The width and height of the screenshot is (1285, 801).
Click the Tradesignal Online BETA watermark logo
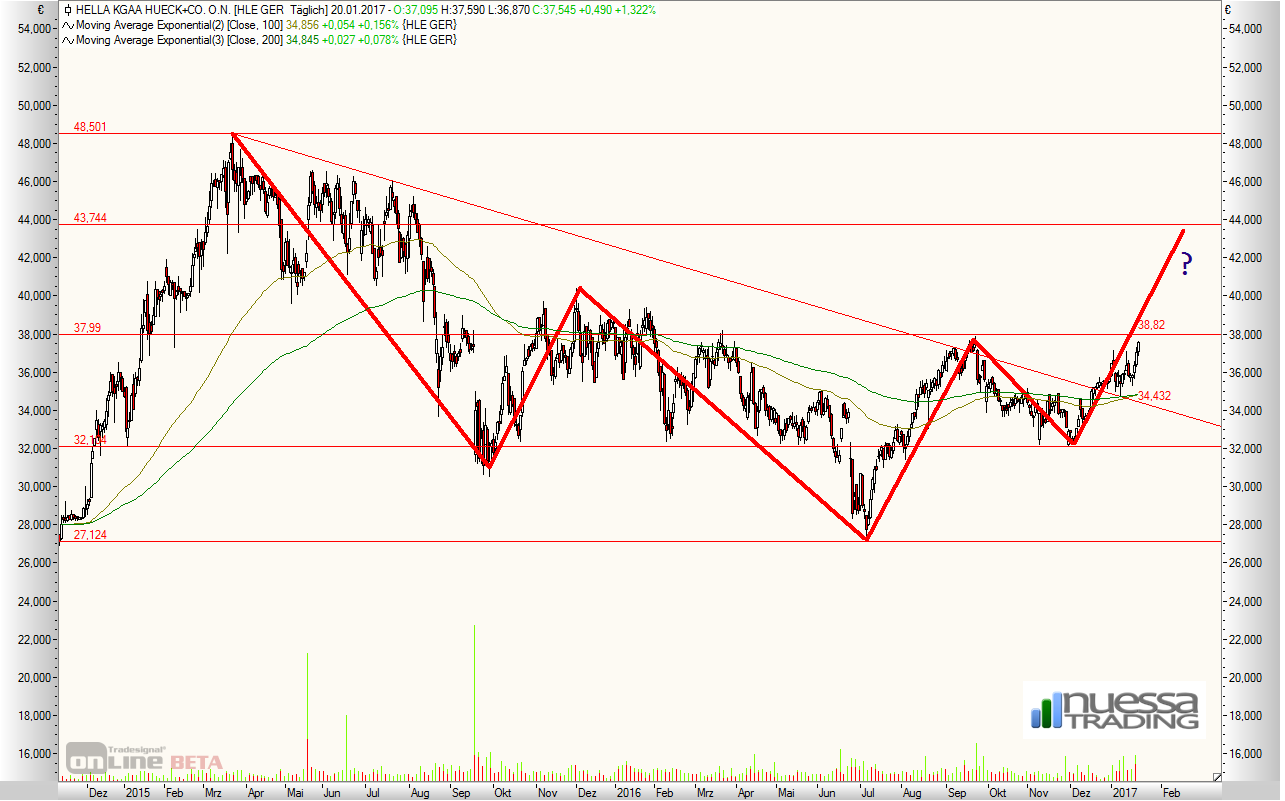click(145, 760)
